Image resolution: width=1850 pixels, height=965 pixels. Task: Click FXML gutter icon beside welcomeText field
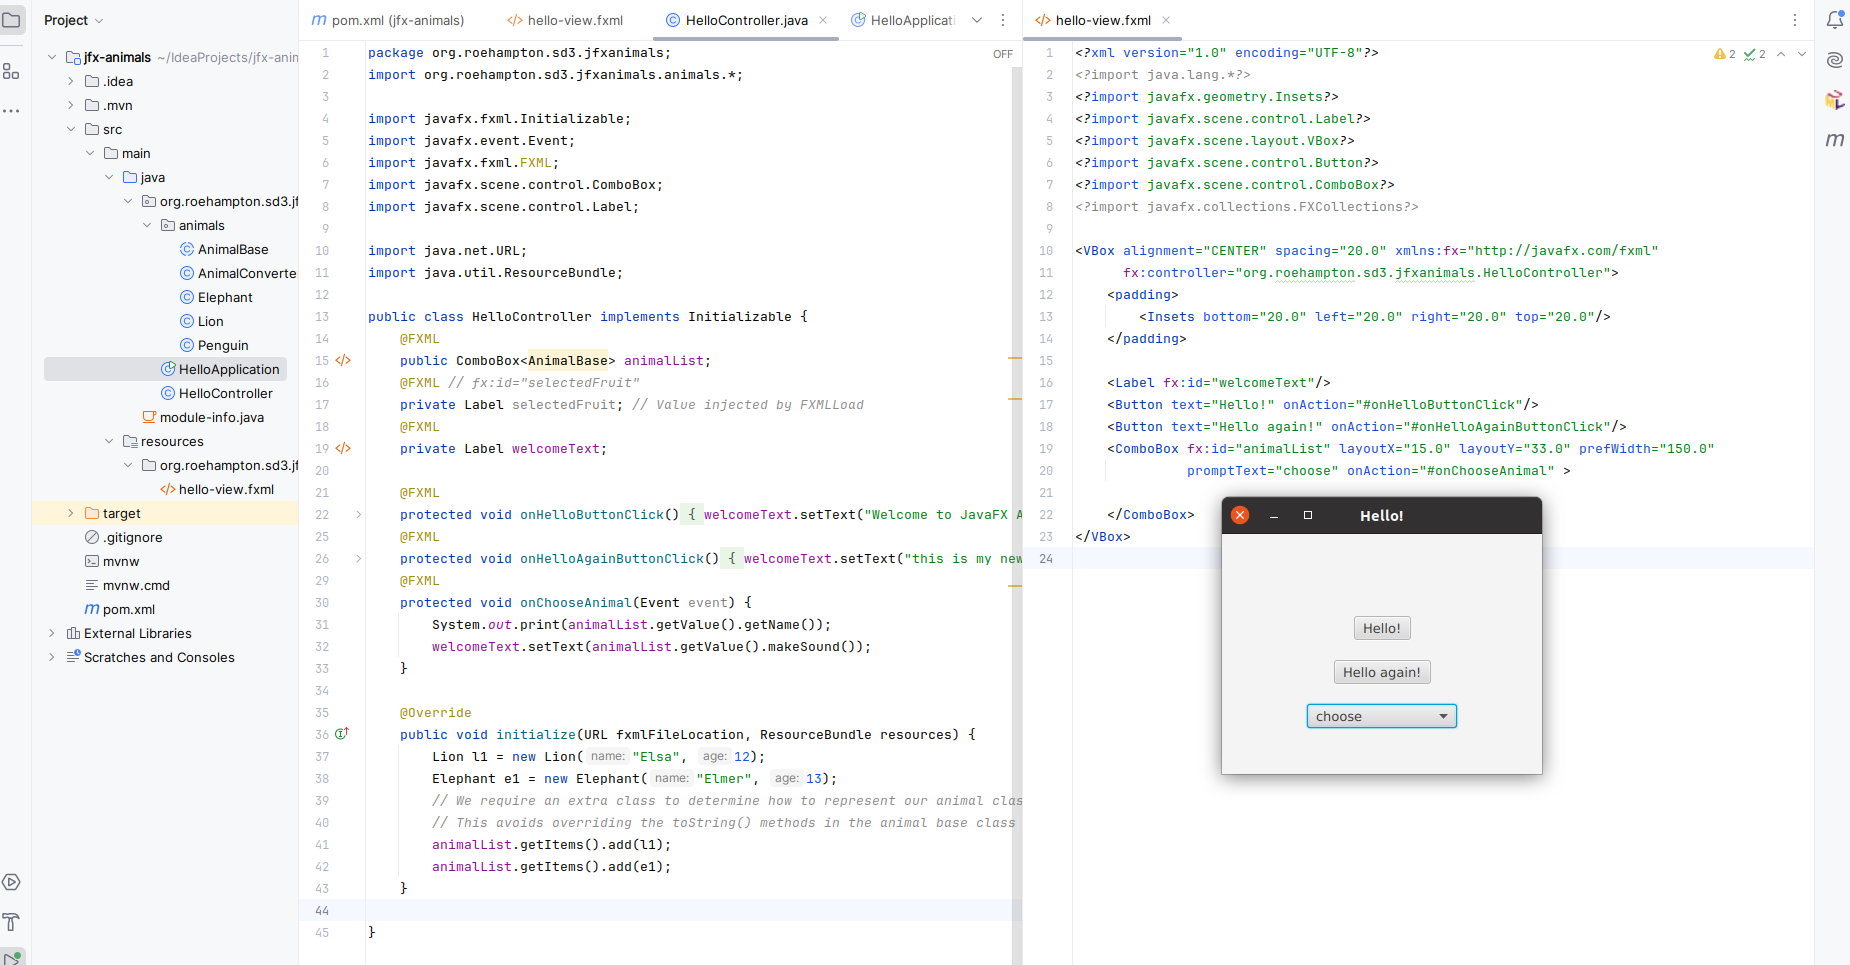pos(343,448)
